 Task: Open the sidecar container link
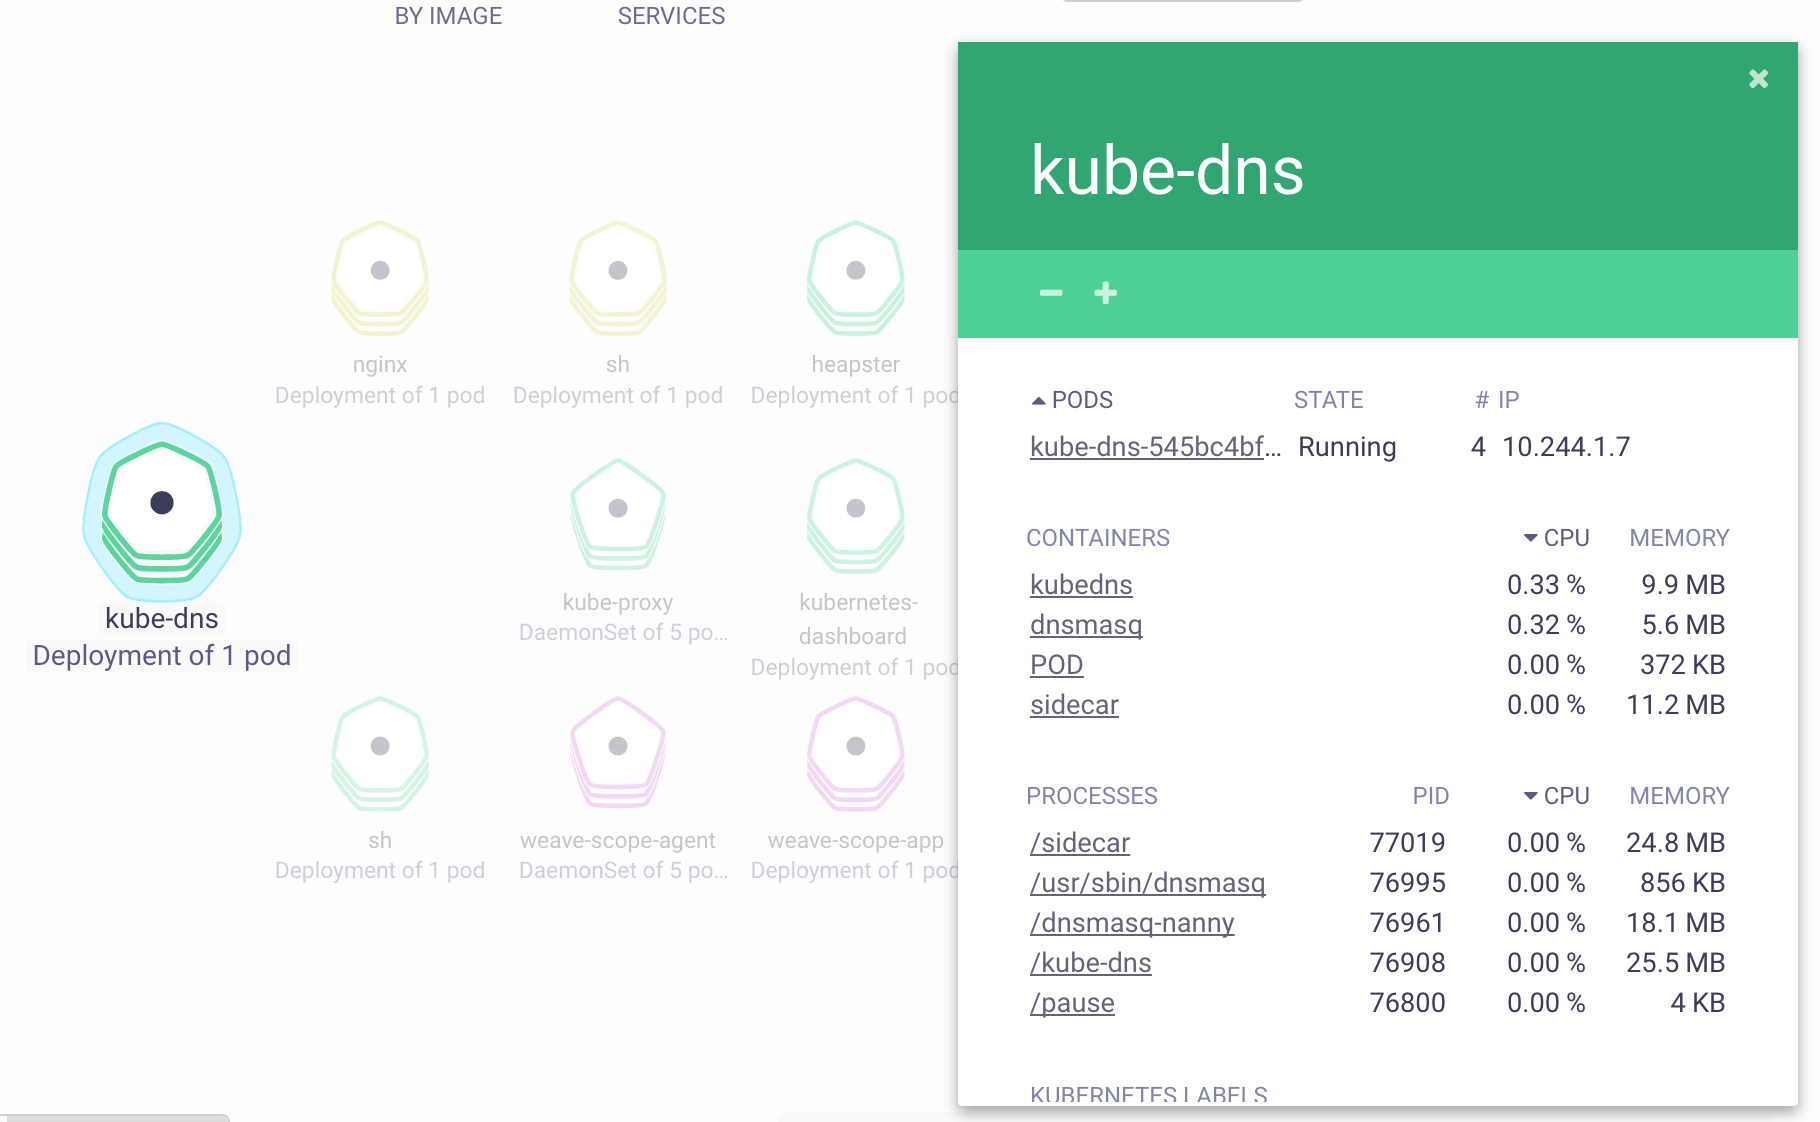point(1074,705)
